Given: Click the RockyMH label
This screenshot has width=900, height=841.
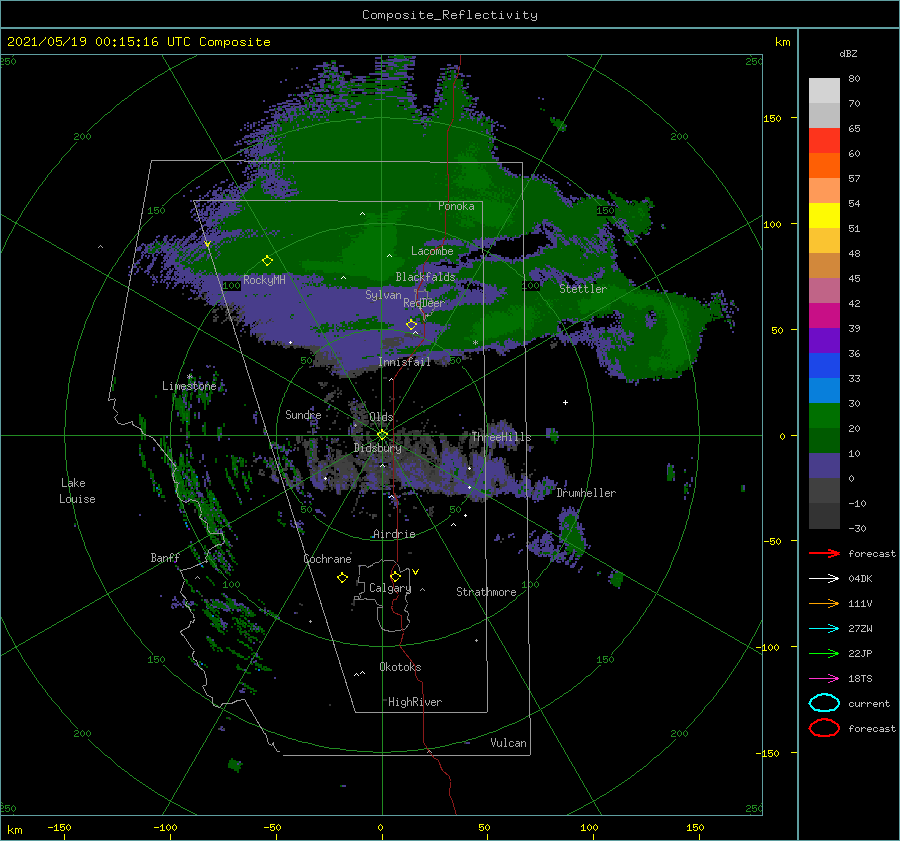Looking at the screenshot, I should (x=264, y=280).
